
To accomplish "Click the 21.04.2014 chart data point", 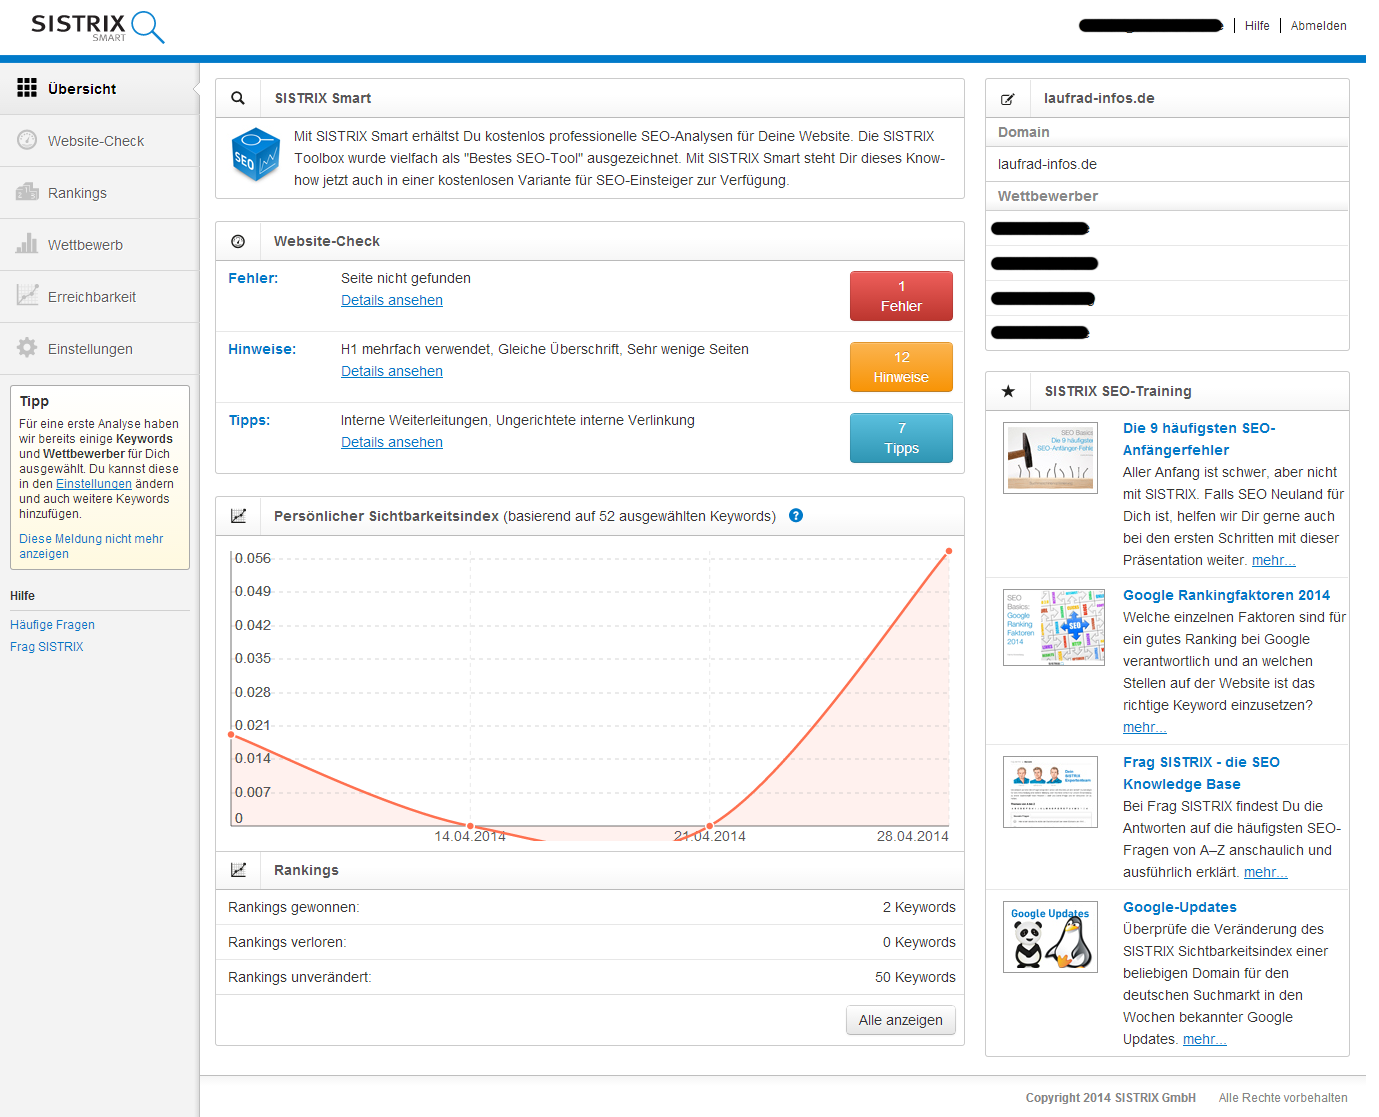I will click(709, 826).
